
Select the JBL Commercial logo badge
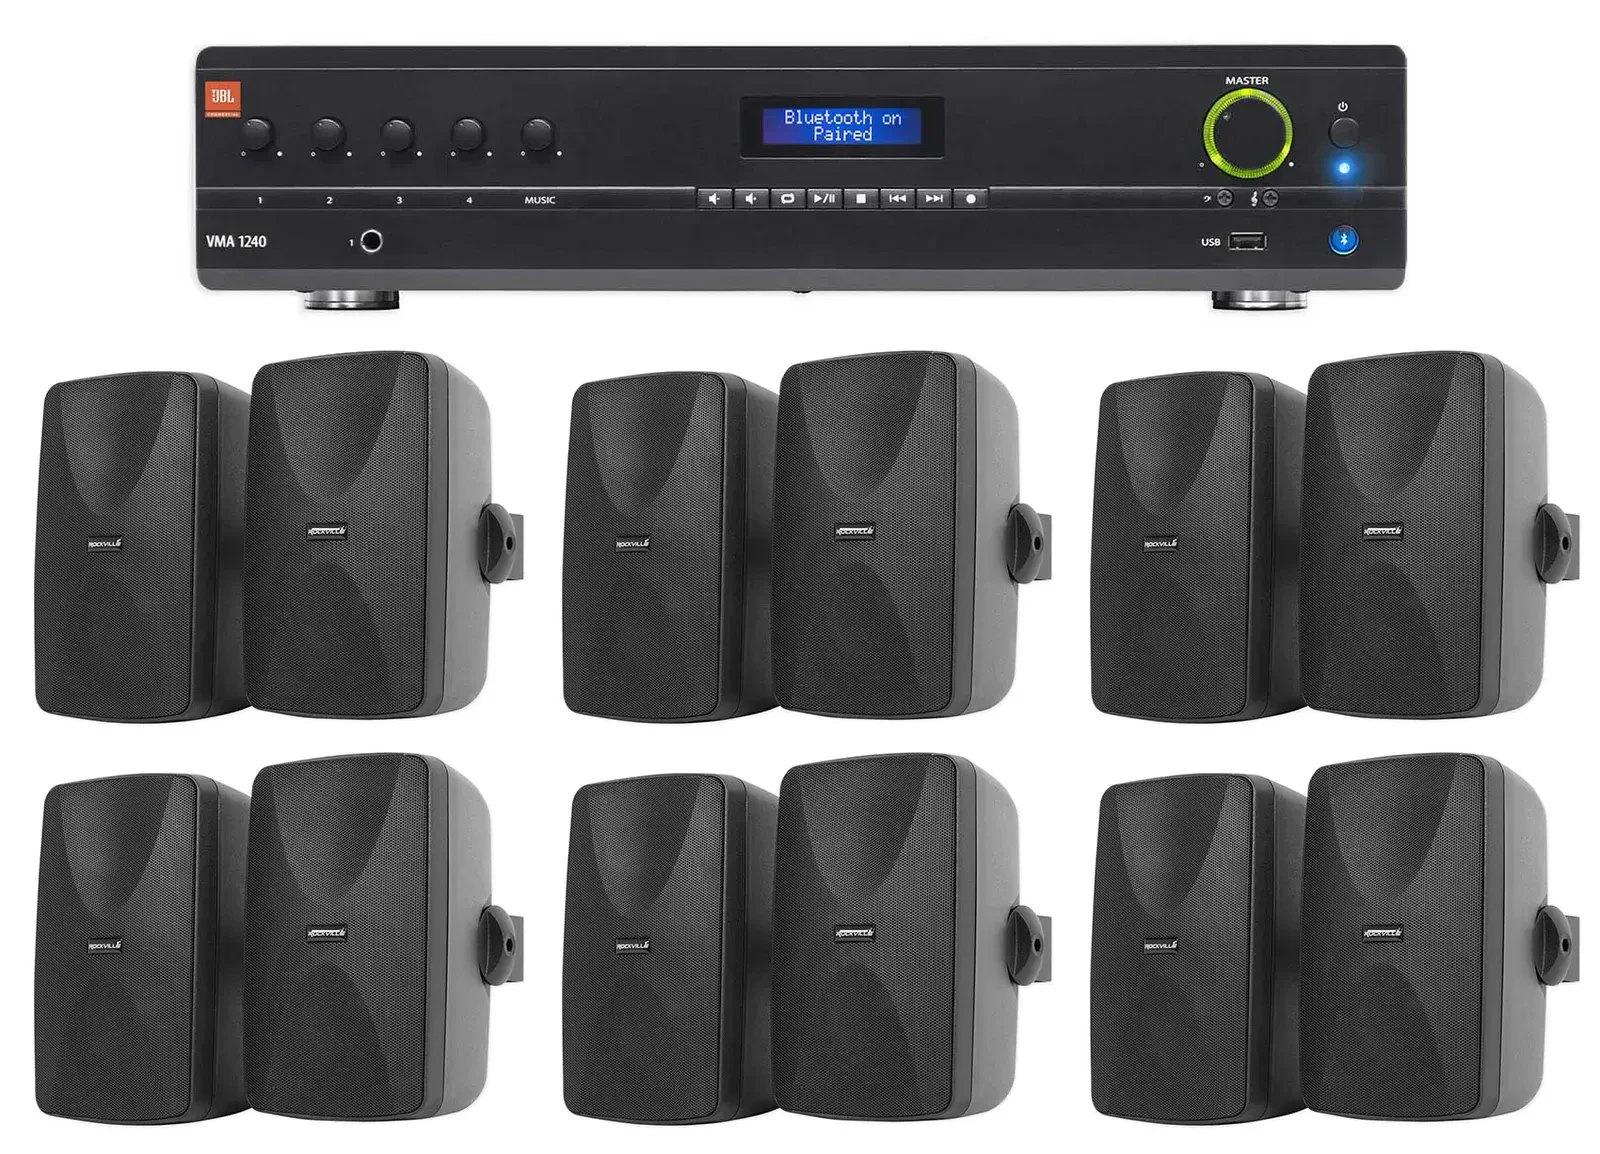coord(223,98)
